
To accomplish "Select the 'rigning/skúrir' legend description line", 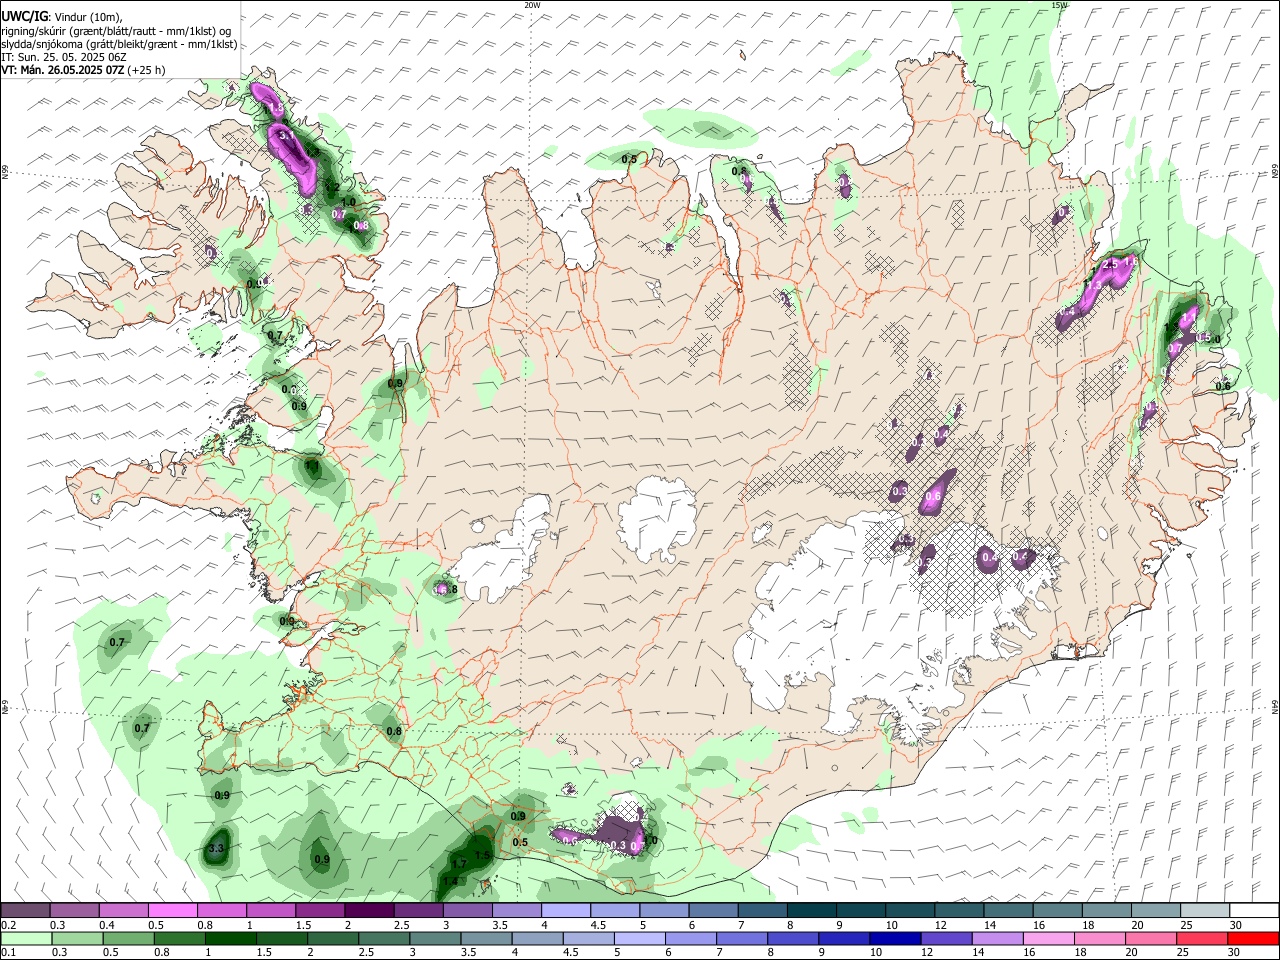I will [118, 31].
